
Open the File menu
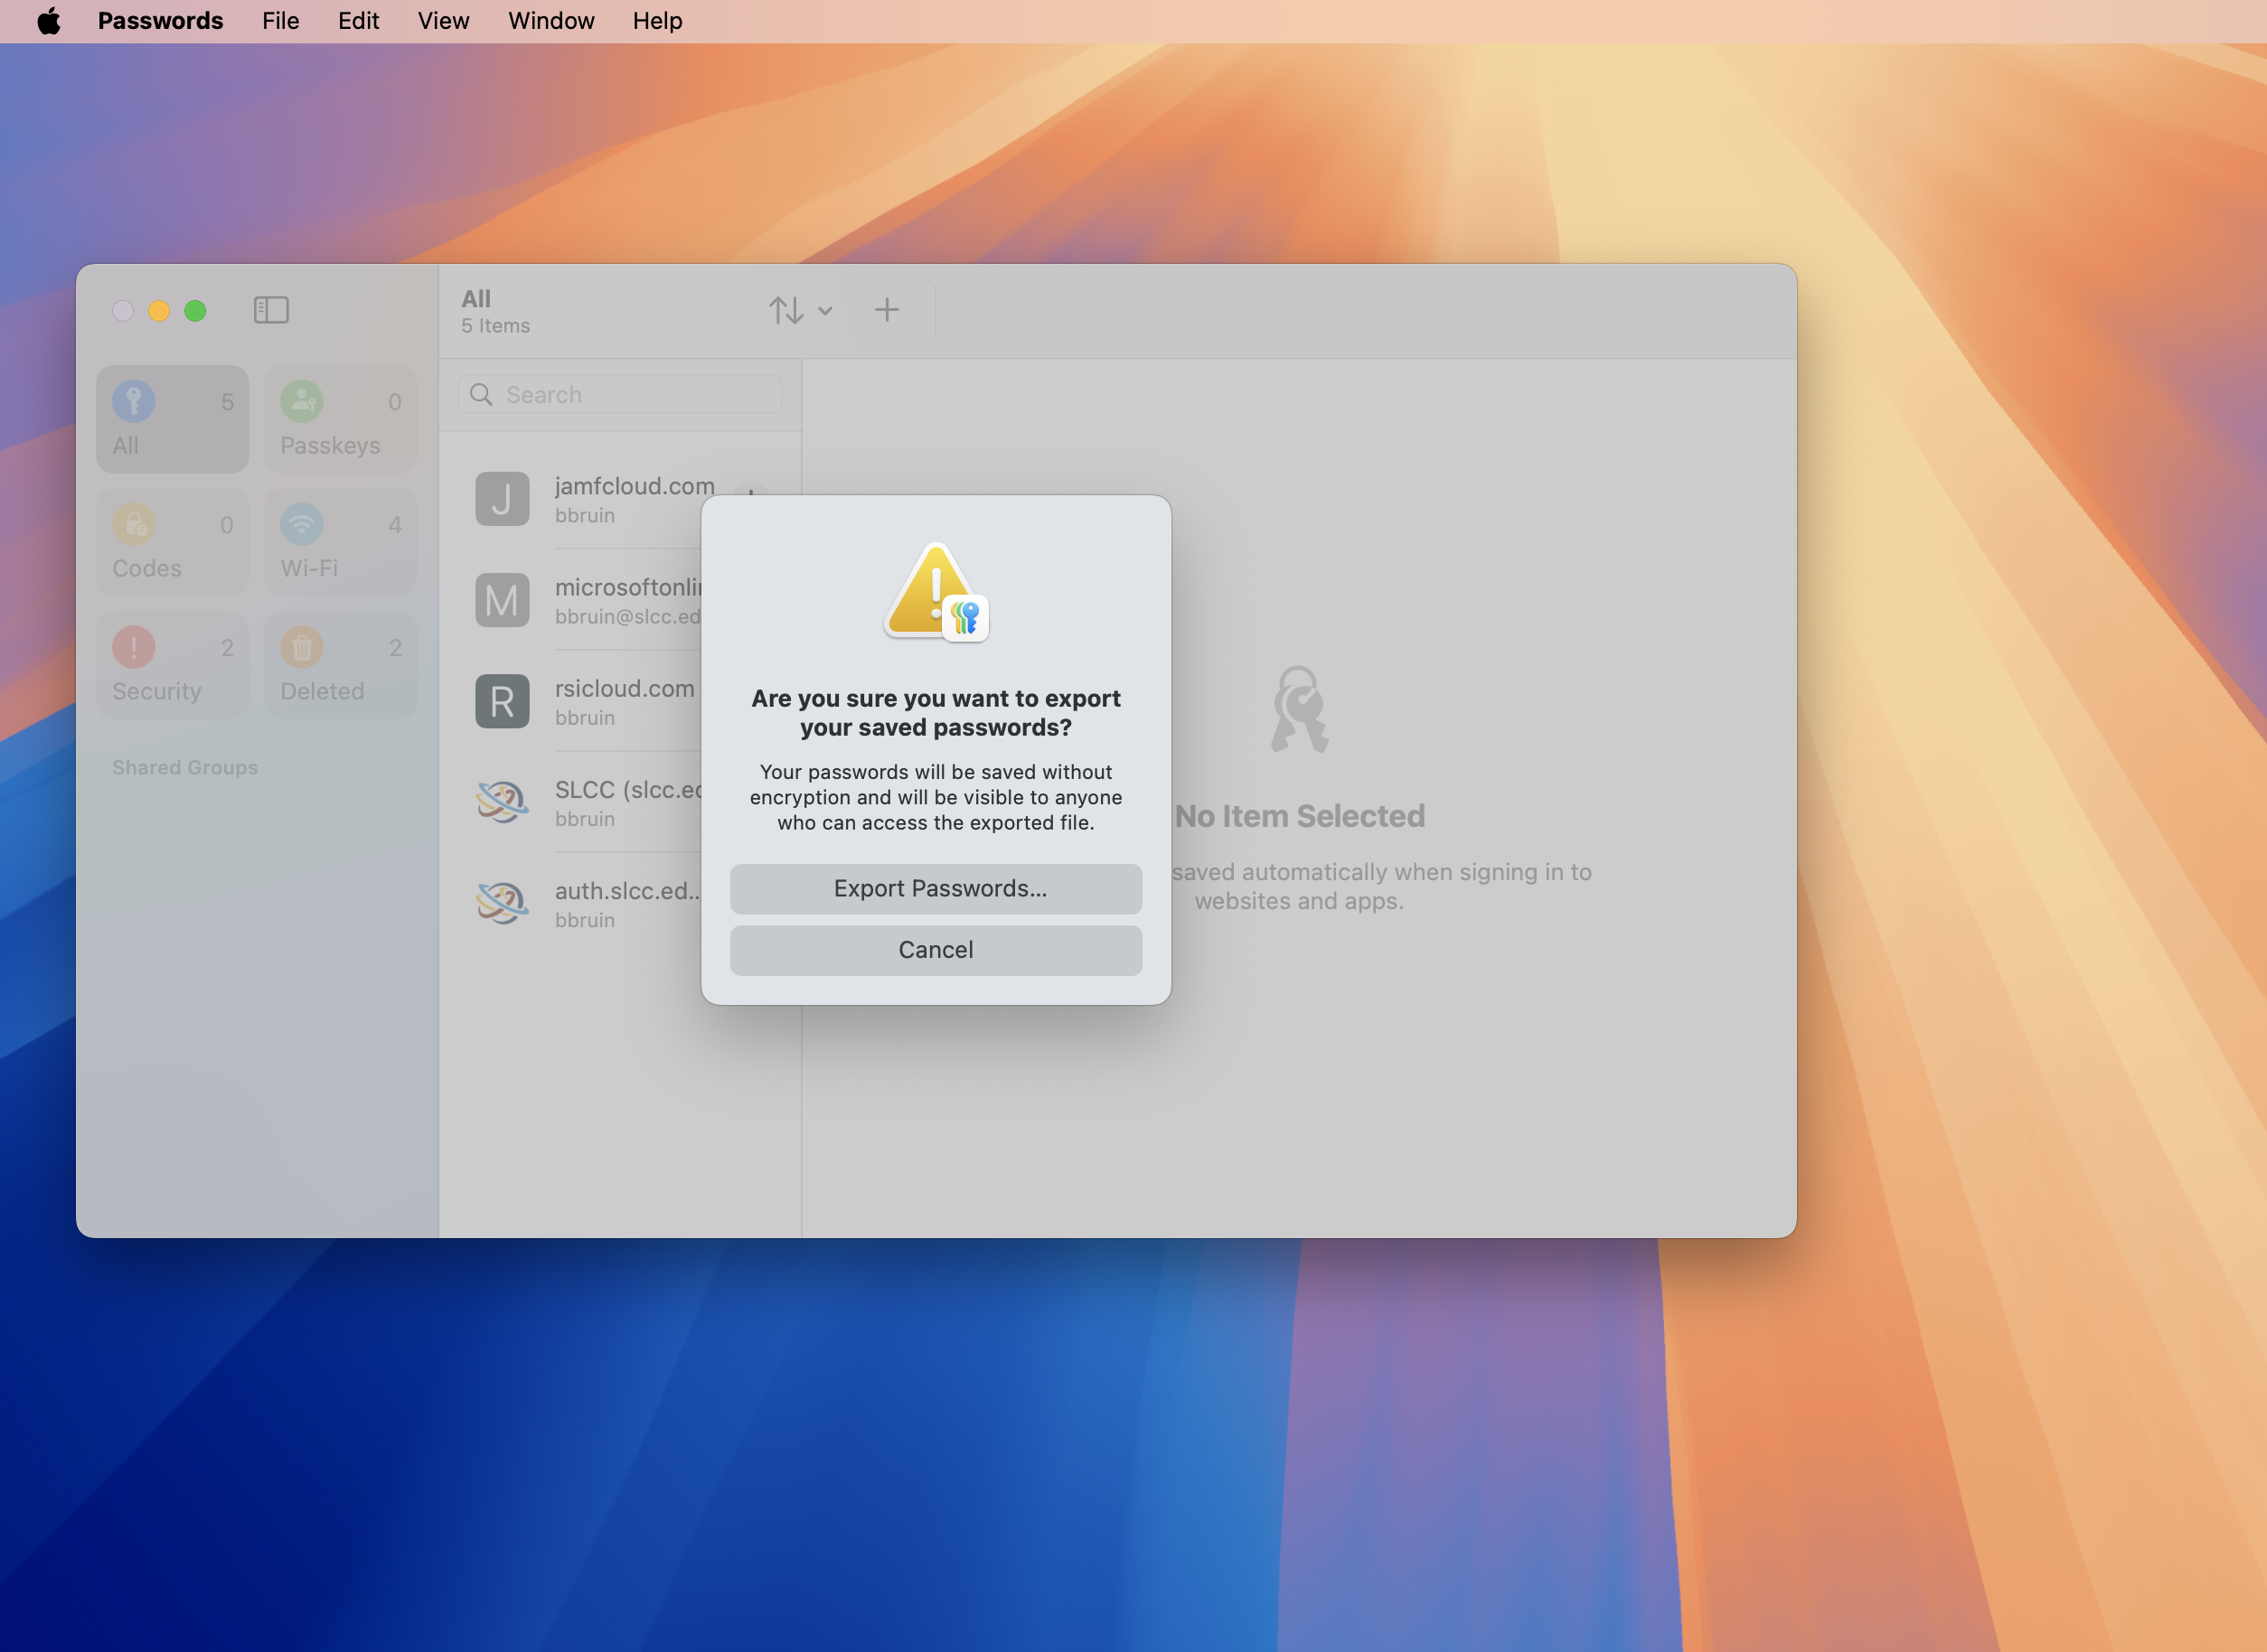click(x=280, y=21)
